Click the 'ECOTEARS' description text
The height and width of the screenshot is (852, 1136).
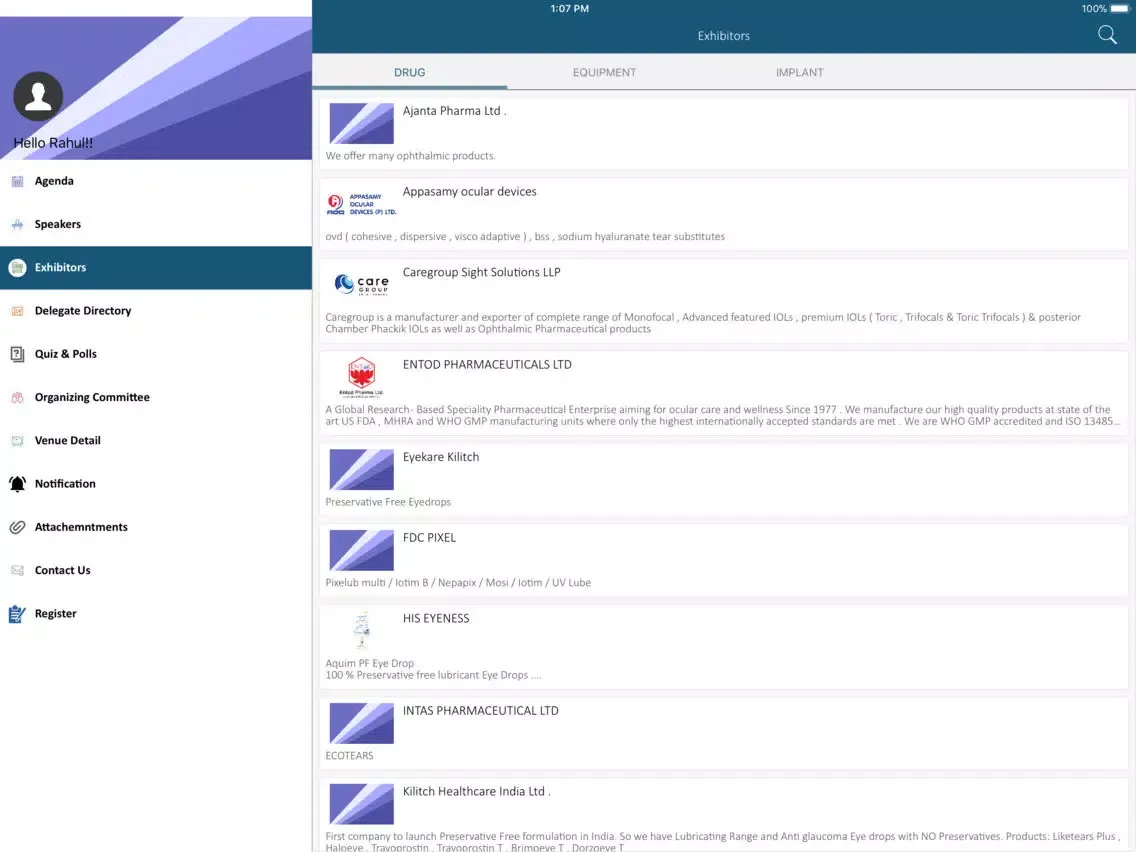tap(349, 756)
